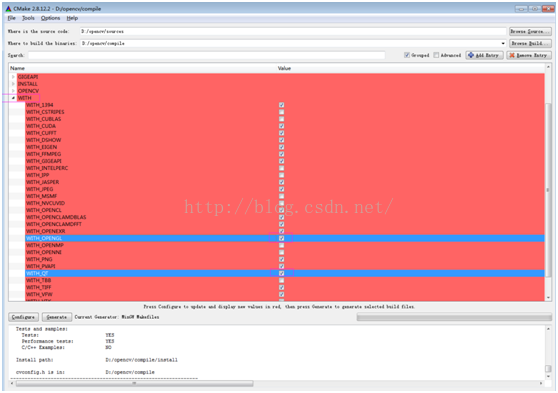Toggle the WITH_CUBLAS checkbox
The width and height of the screenshot is (558, 393).
click(281, 119)
